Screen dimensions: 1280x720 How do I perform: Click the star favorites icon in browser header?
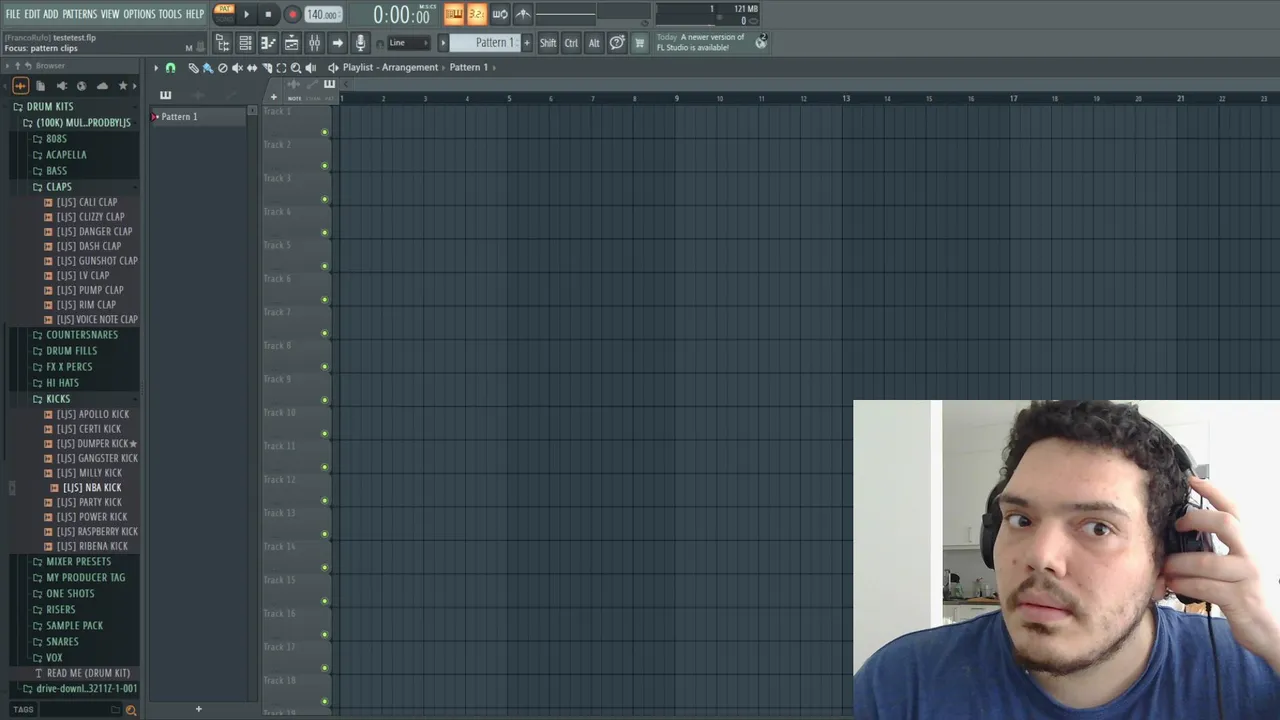[x=123, y=86]
